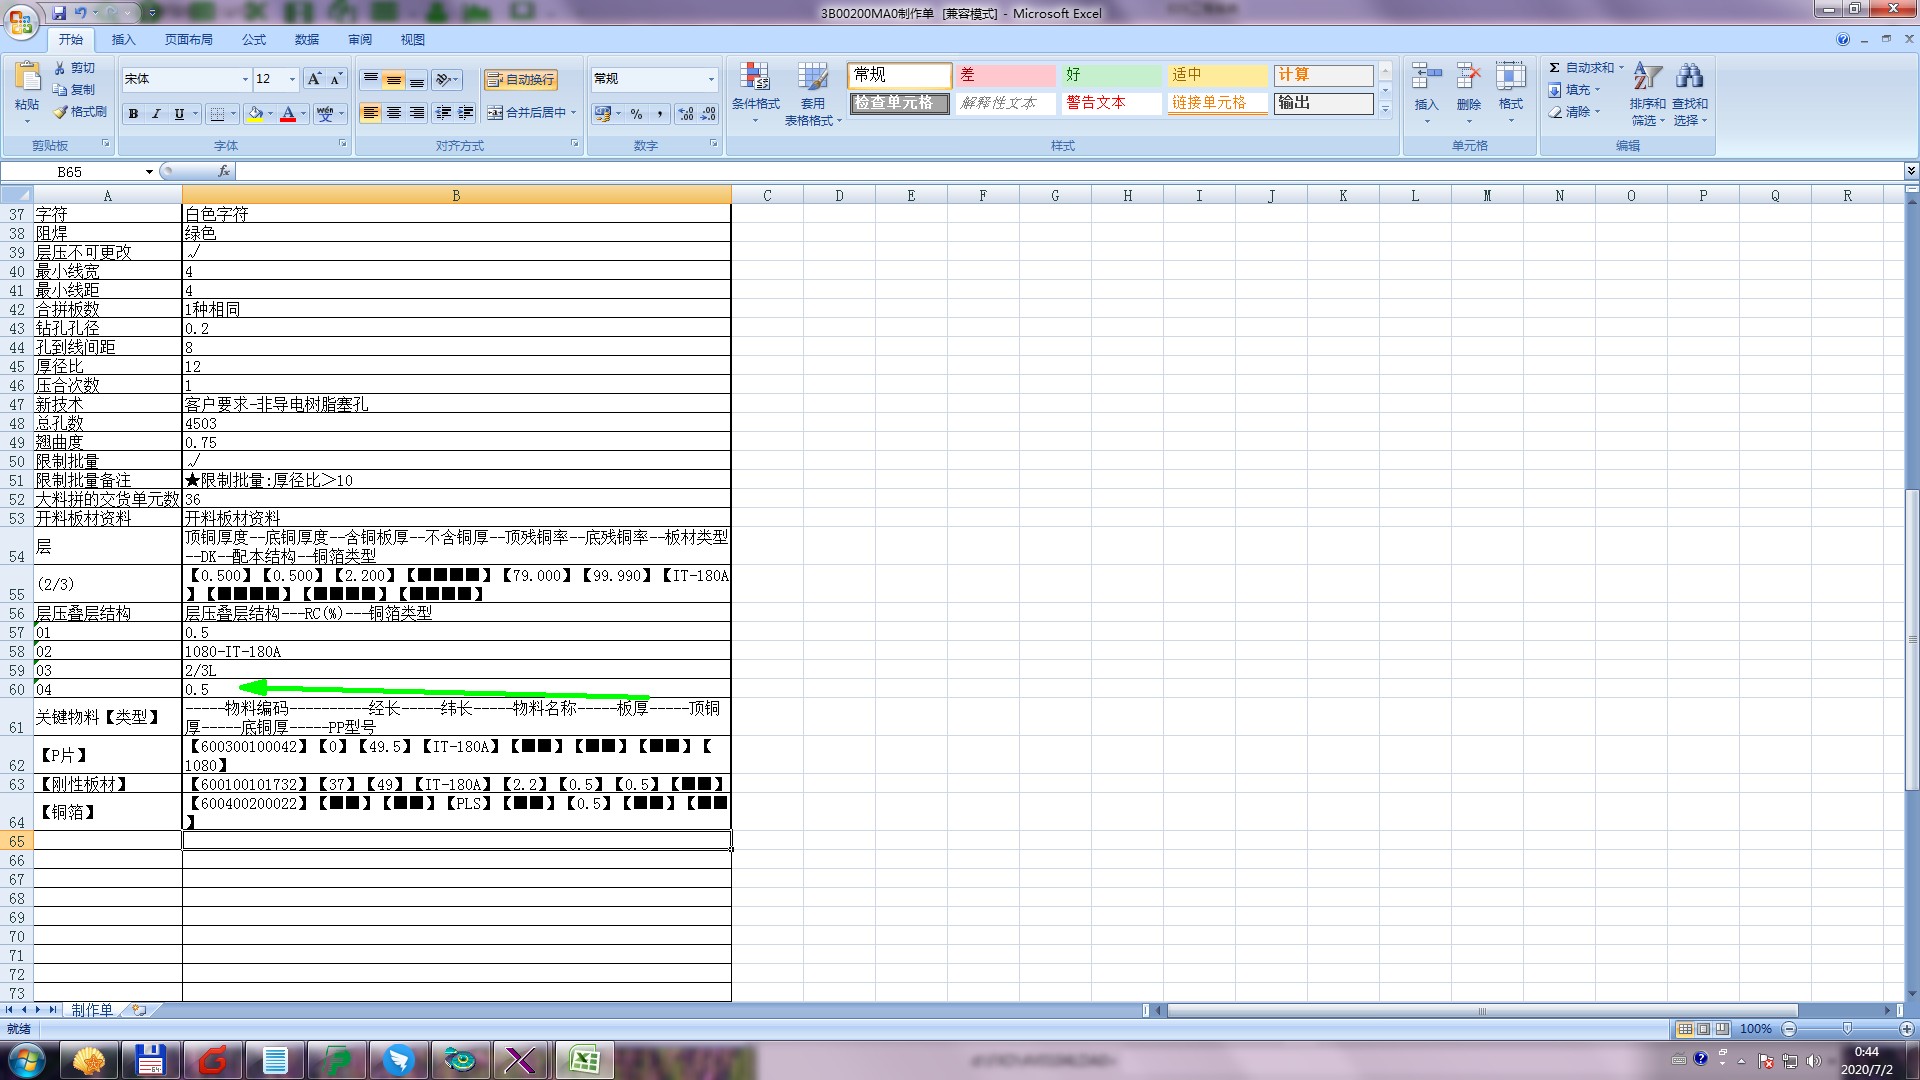The image size is (1920, 1080).
Task: Toggle Wrap Text (自动换行) button
Action: (520, 80)
